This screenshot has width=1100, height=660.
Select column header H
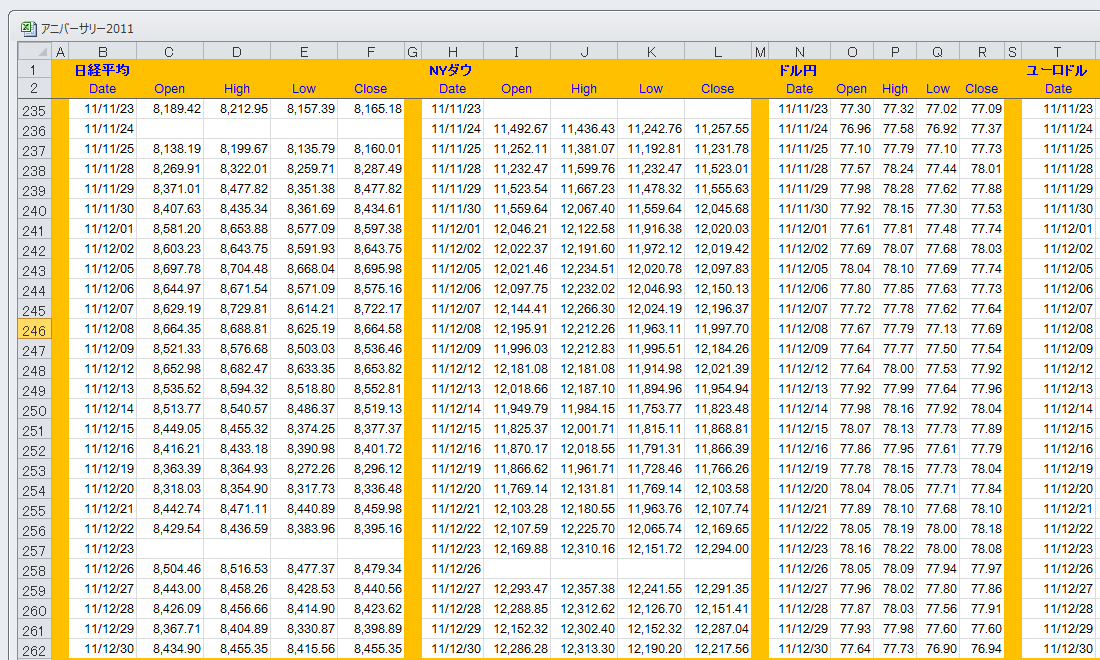click(x=452, y=51)
